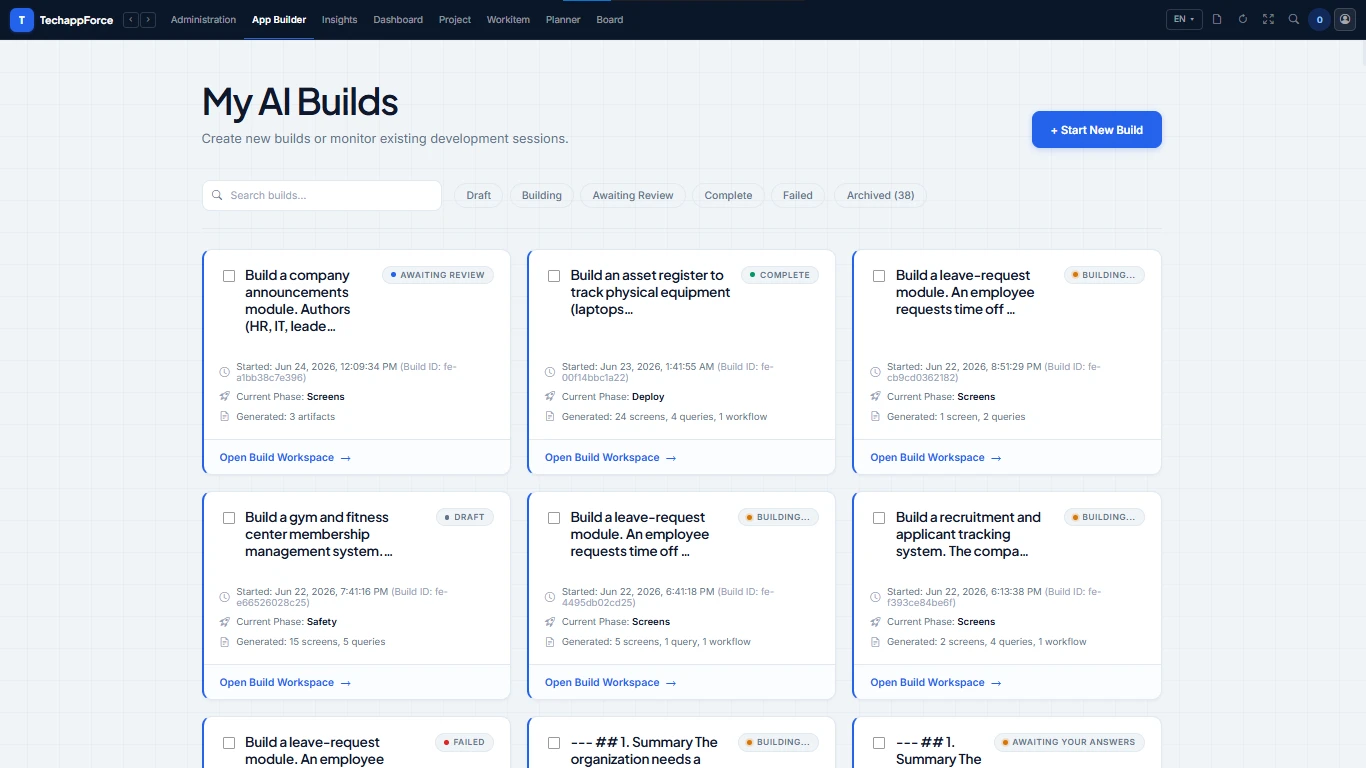
Task: Click the DRAFT badge on gym membership card
Action: coord(465,517)
